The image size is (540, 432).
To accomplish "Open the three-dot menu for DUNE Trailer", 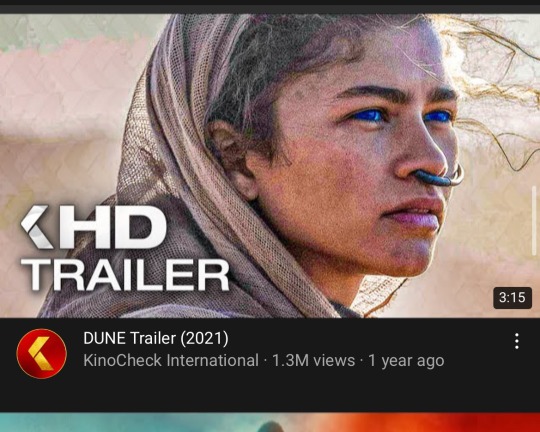I will tap(516, 341).
